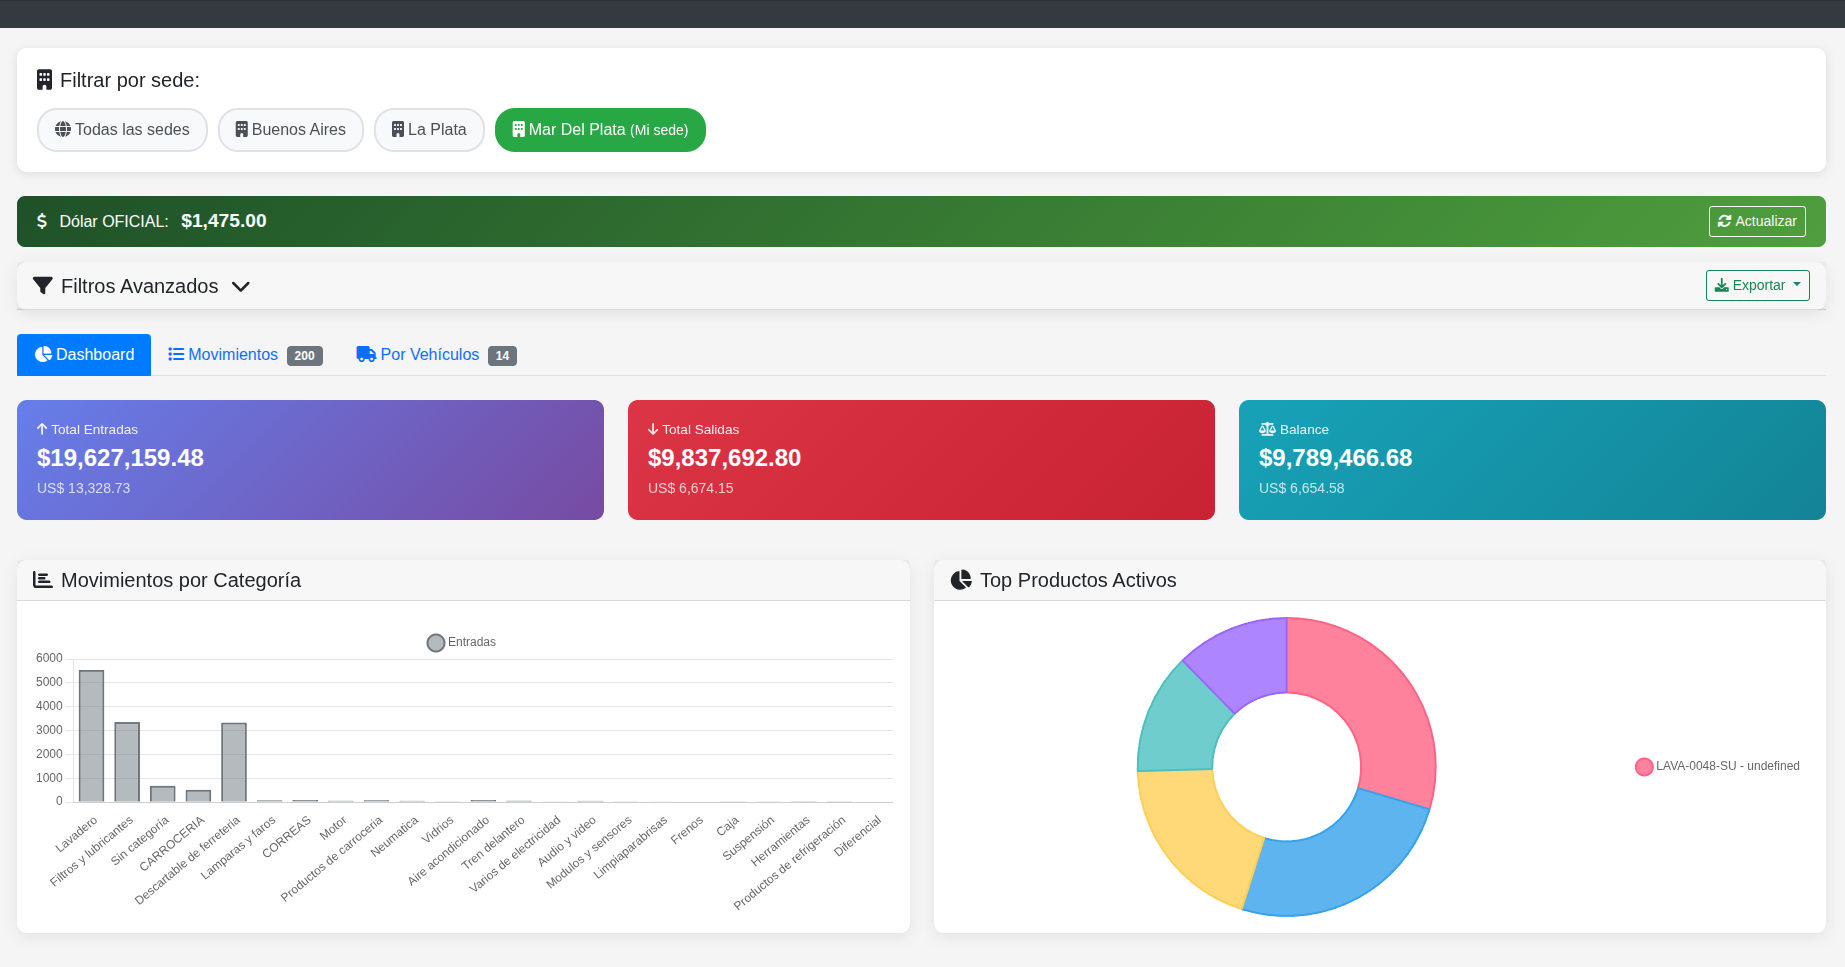This screenshot has height=967, width=1845.
Task: Click the truck icon on Por Vehículos tab
Action: pos(366,355)
